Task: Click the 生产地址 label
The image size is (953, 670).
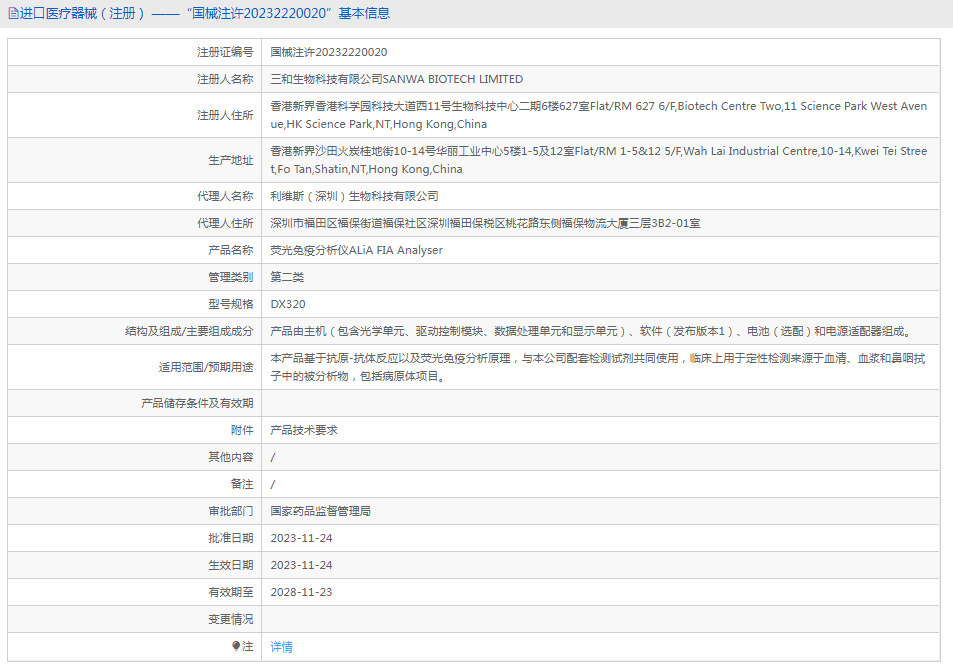Action: click(231, 160)
